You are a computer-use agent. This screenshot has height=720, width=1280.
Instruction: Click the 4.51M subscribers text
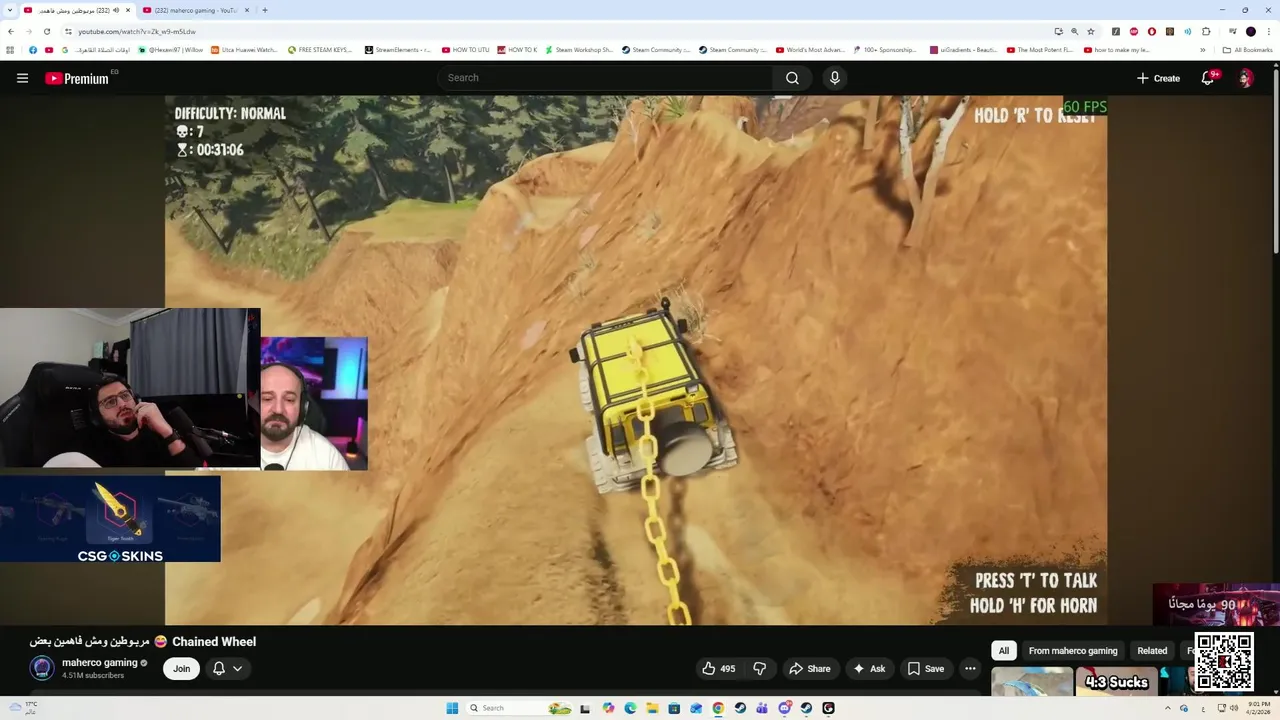(x=93, y=676)
